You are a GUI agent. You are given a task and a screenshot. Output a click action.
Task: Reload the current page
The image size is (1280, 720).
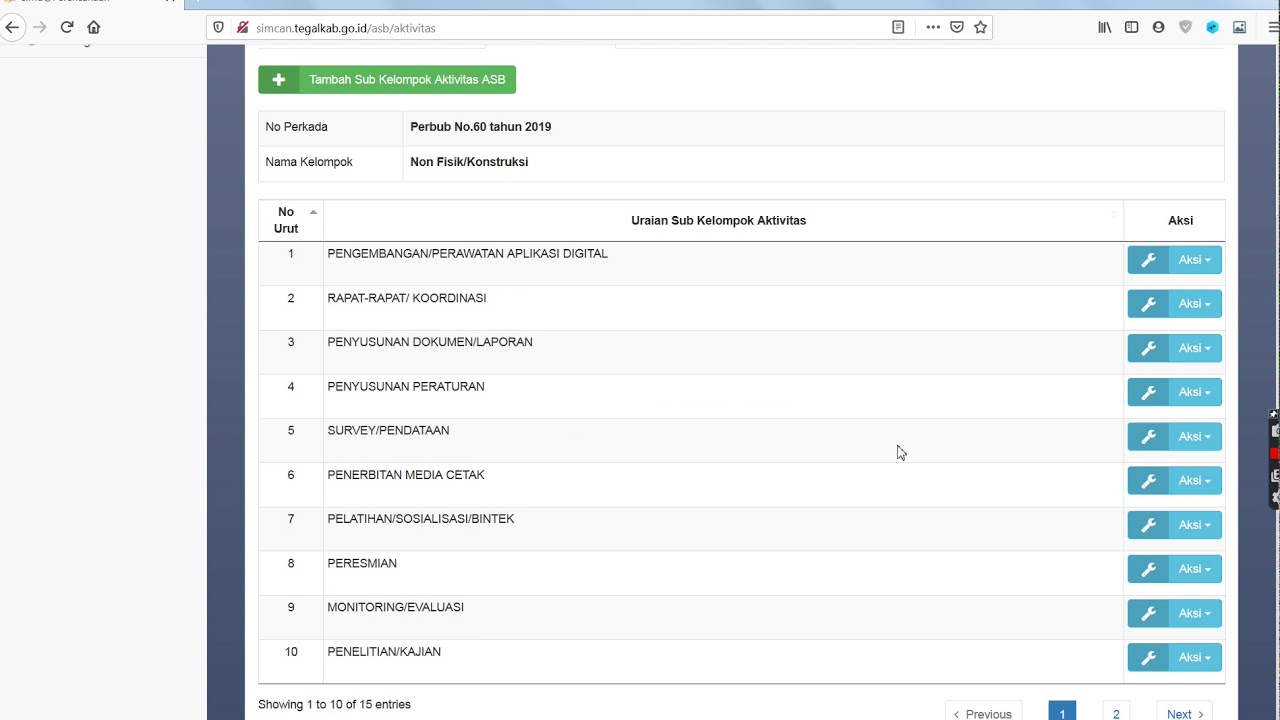point(67,27)
